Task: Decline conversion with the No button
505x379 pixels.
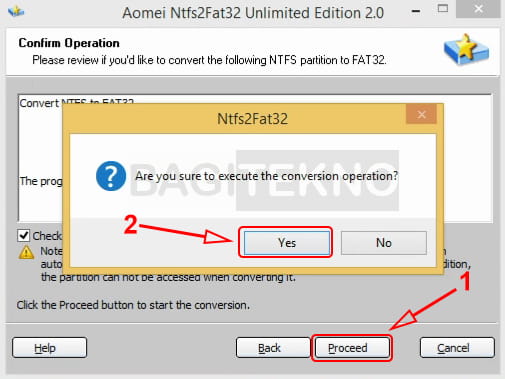Action: coord(384,243)
